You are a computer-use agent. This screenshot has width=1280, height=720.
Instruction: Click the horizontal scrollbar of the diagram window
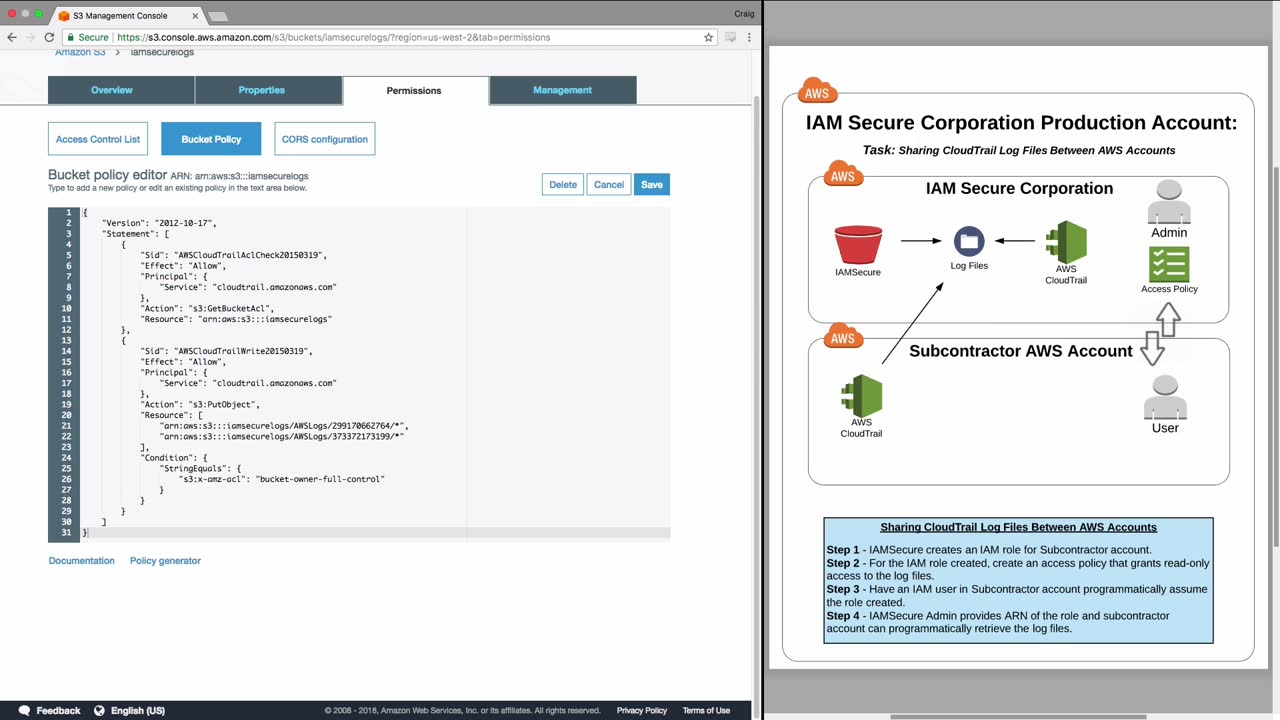tap(1018, 716)
